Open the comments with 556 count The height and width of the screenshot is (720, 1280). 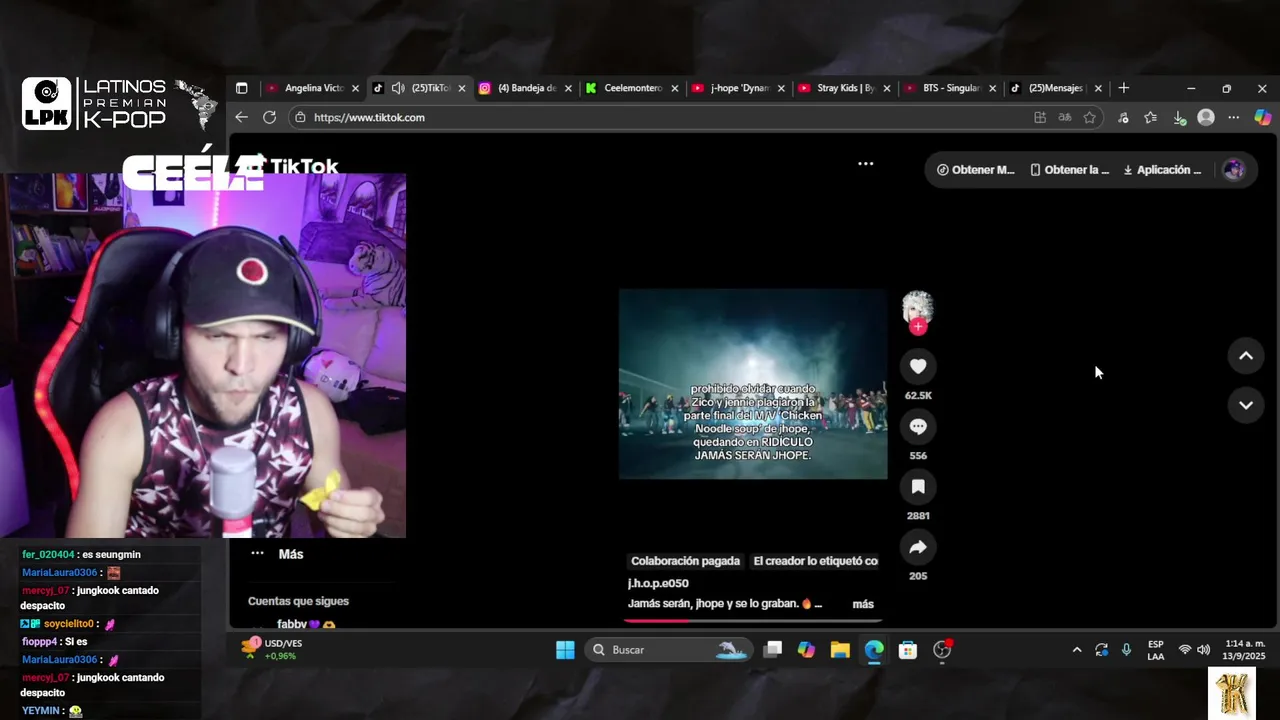click(x=918, y=426)
